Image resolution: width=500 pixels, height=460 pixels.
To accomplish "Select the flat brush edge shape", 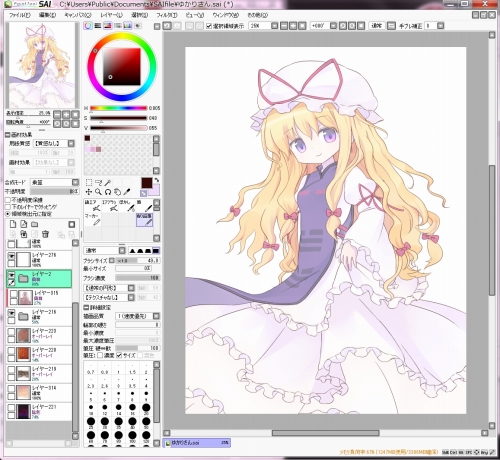I will click(x=156, y=250).
